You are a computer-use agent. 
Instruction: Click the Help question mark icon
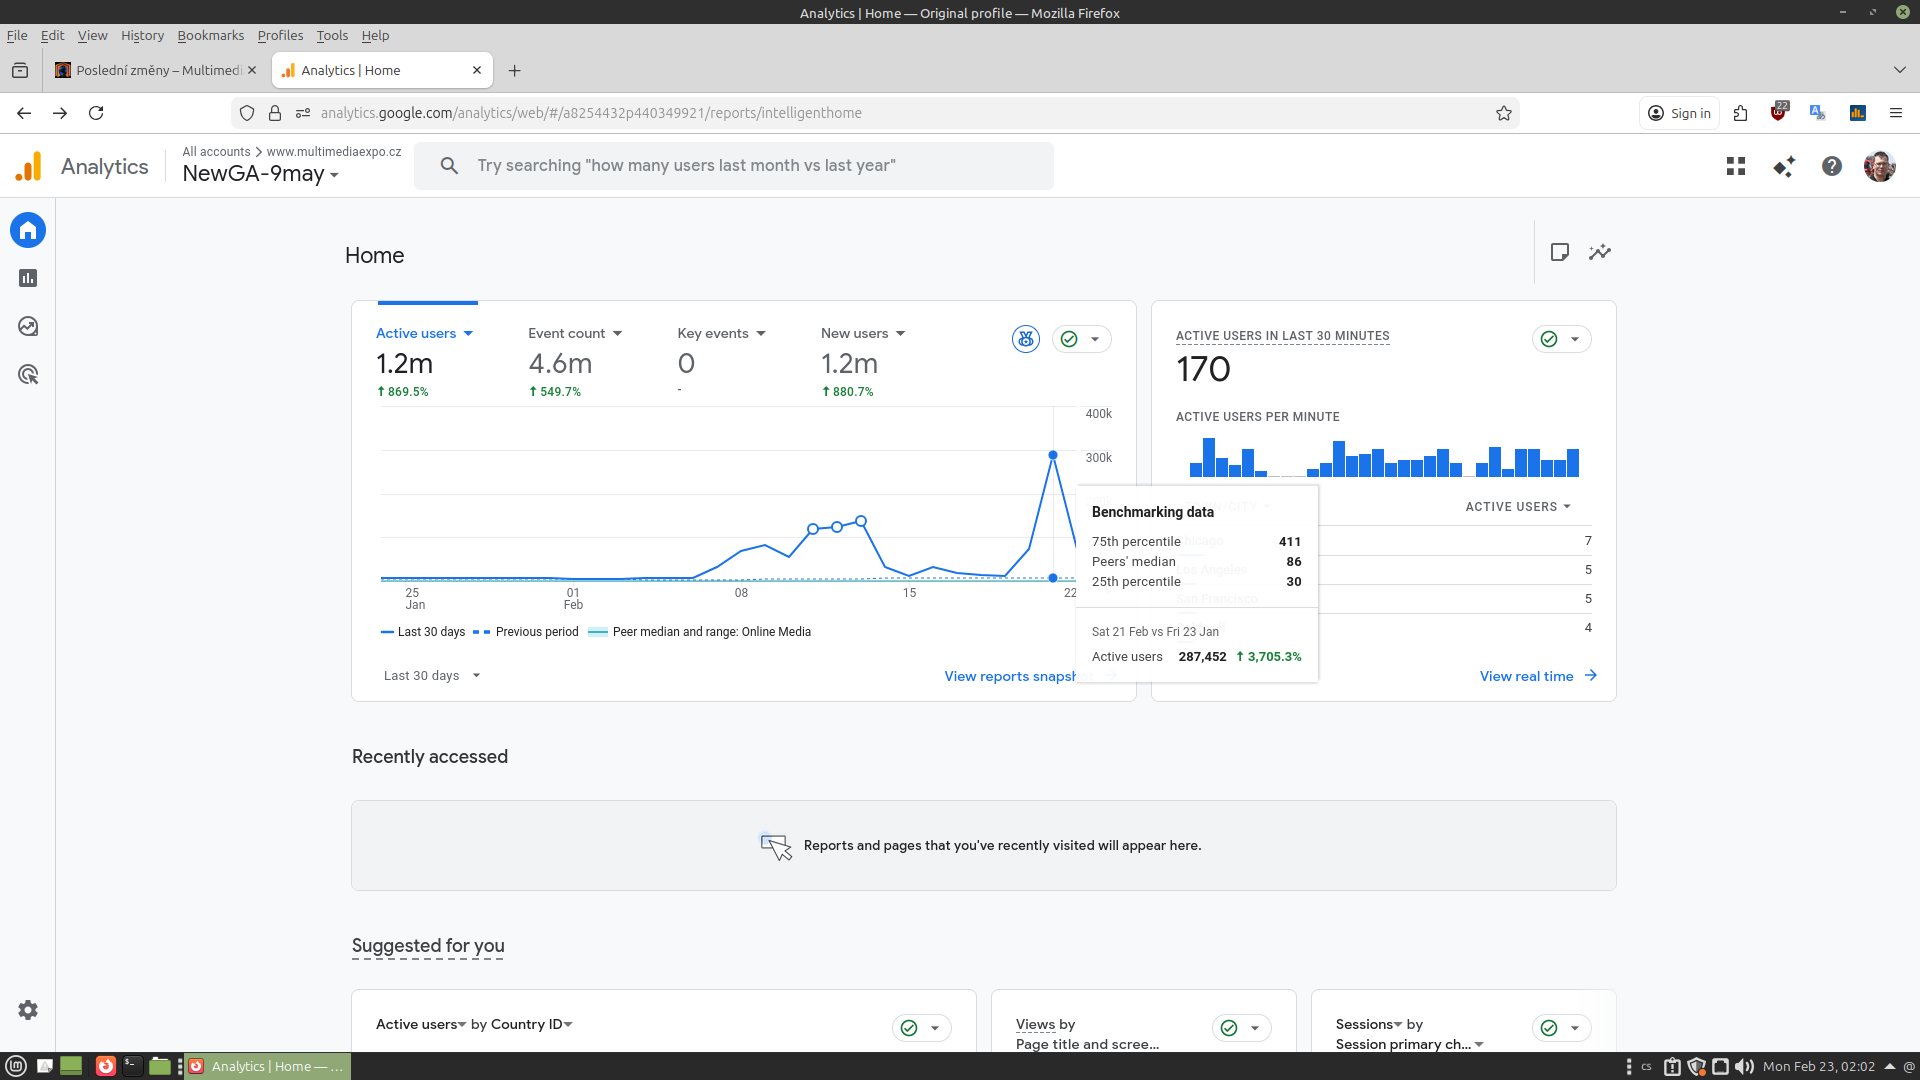pyautogui.click(x=1831, y=167)
